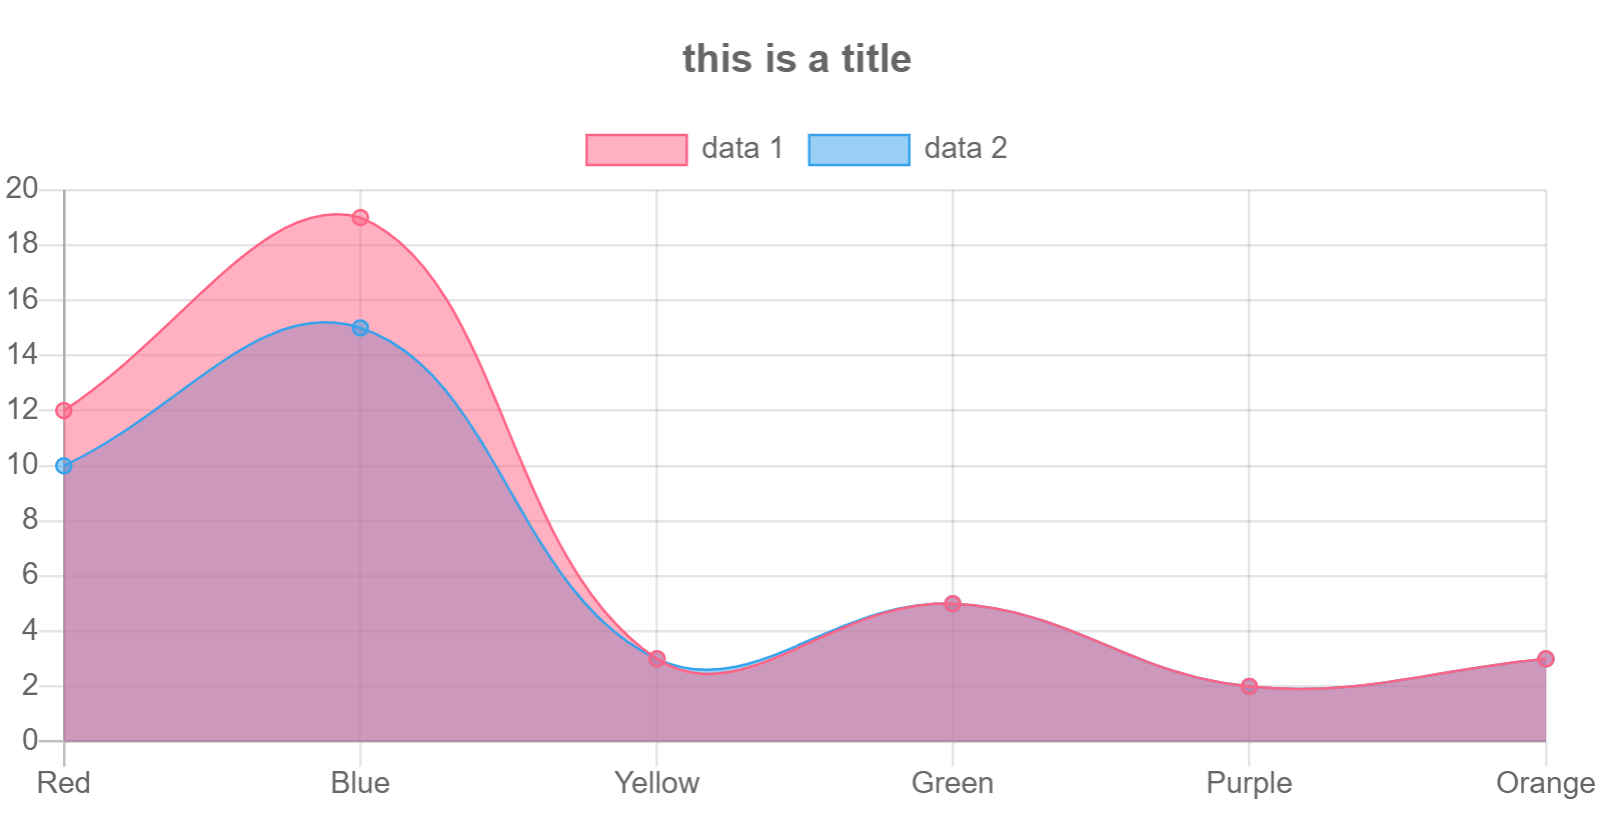Click the data point above Yellow
The height and width of the screenshot is (835, 1600).
tap(657, 659)
